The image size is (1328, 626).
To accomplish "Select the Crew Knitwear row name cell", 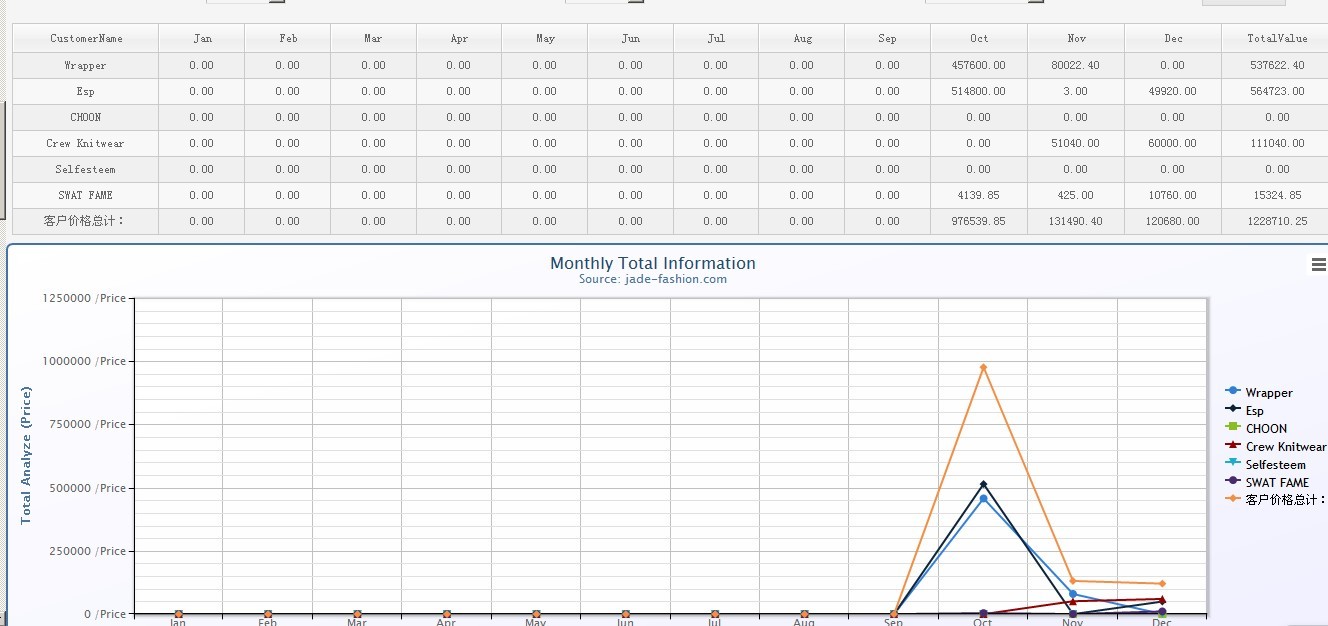I will click(x=85, y=144).
